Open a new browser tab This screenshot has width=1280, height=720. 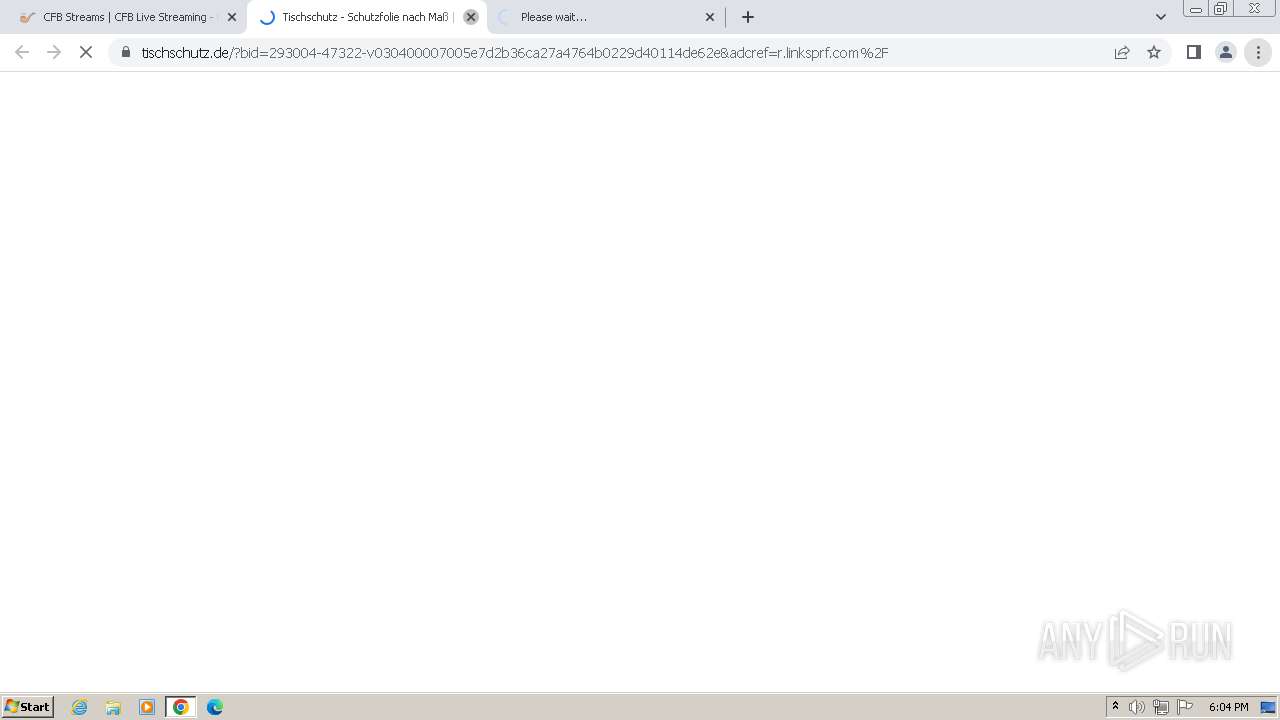click(x=748, y=17)
